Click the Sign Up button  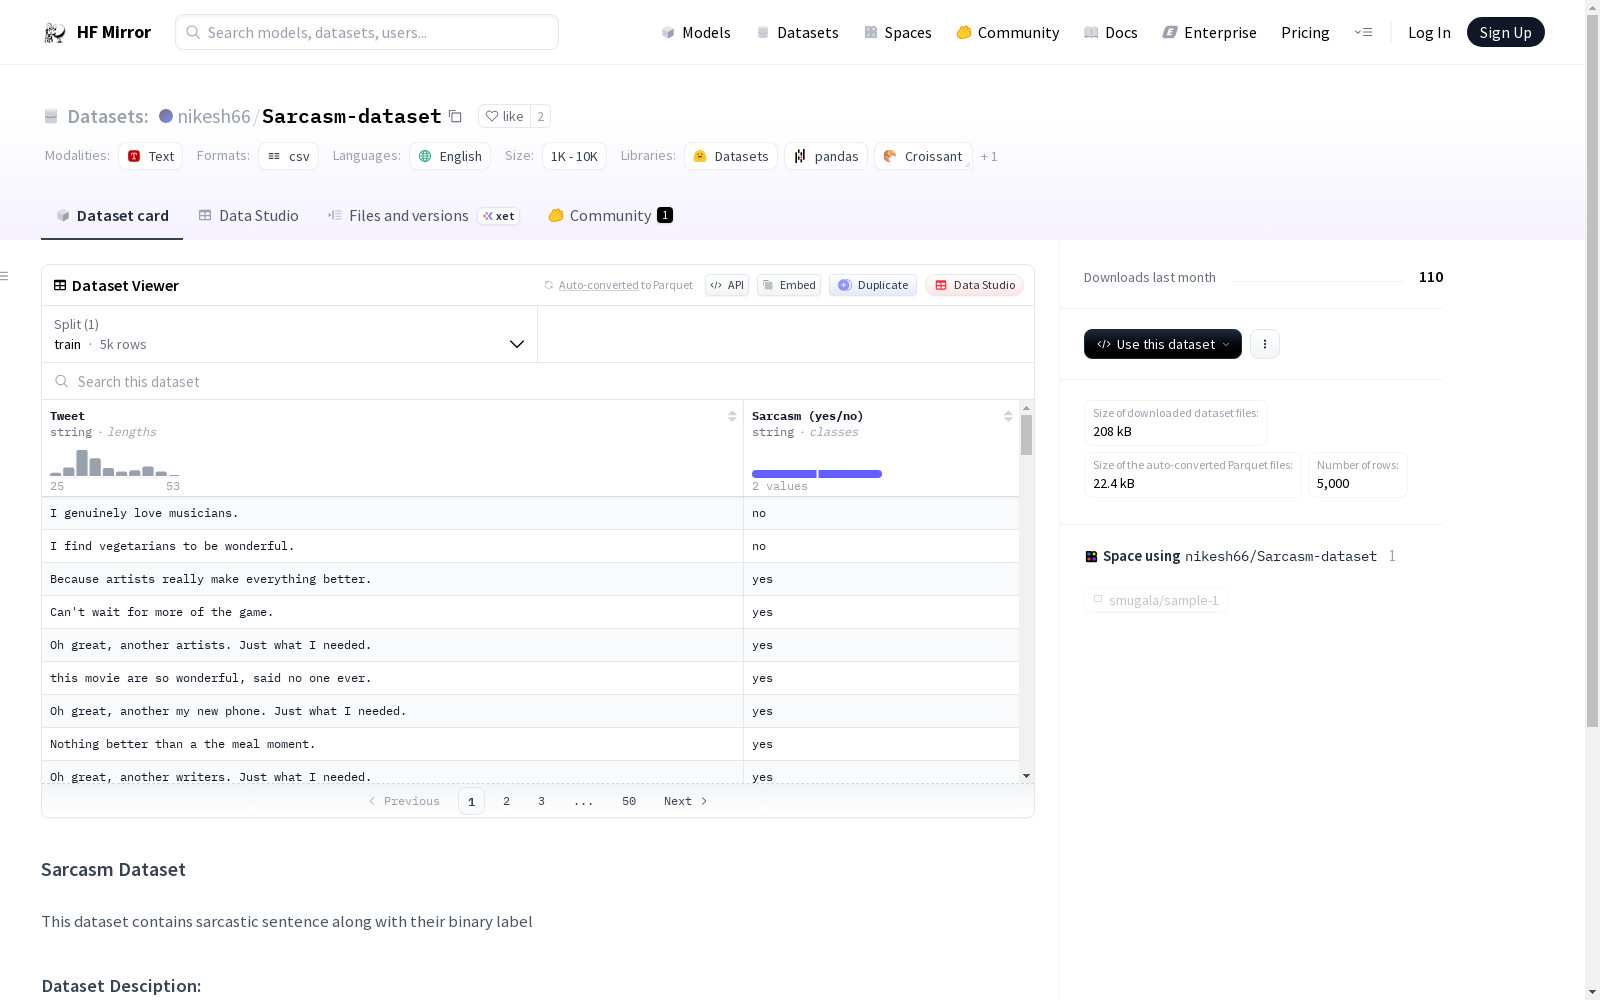[x=1505, y=32]
